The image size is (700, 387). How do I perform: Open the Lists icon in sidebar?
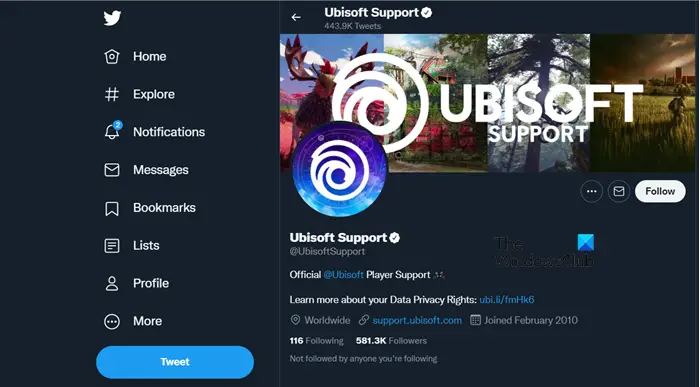click(112, 246)
